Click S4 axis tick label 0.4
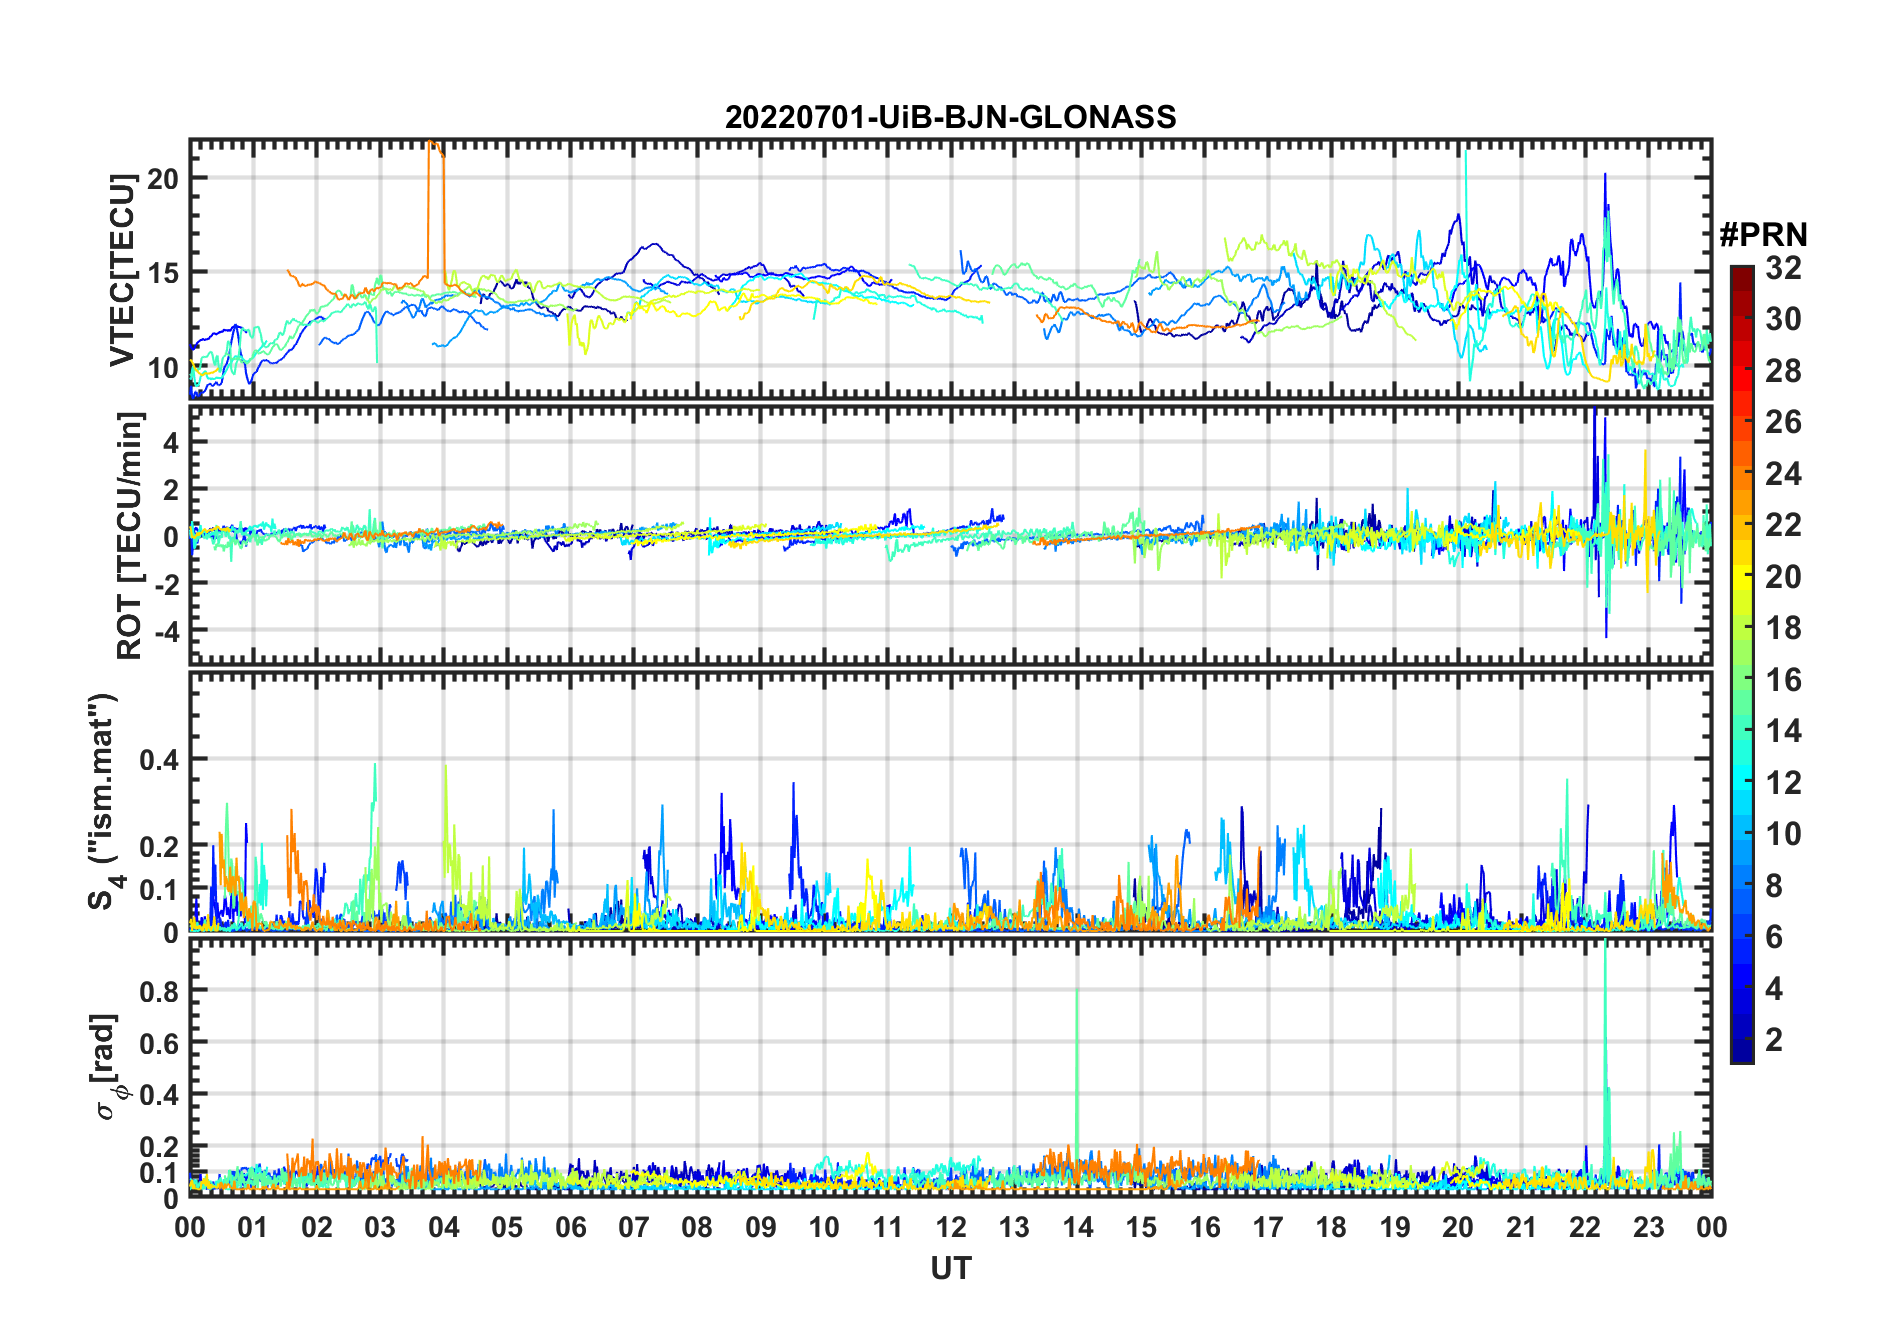Image resolution: width=1902 pixels, height=1330 pixels. click(x=159, y=759)
